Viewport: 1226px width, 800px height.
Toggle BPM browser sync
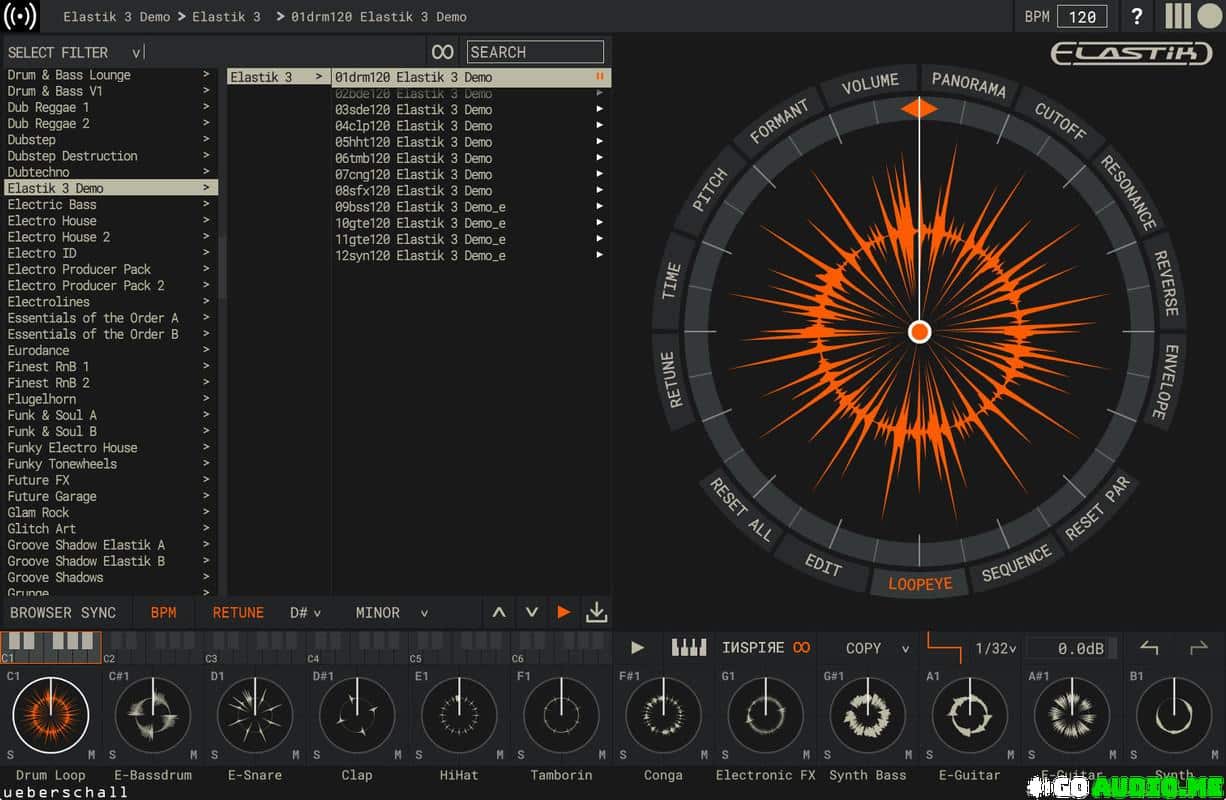coord(163,612)
